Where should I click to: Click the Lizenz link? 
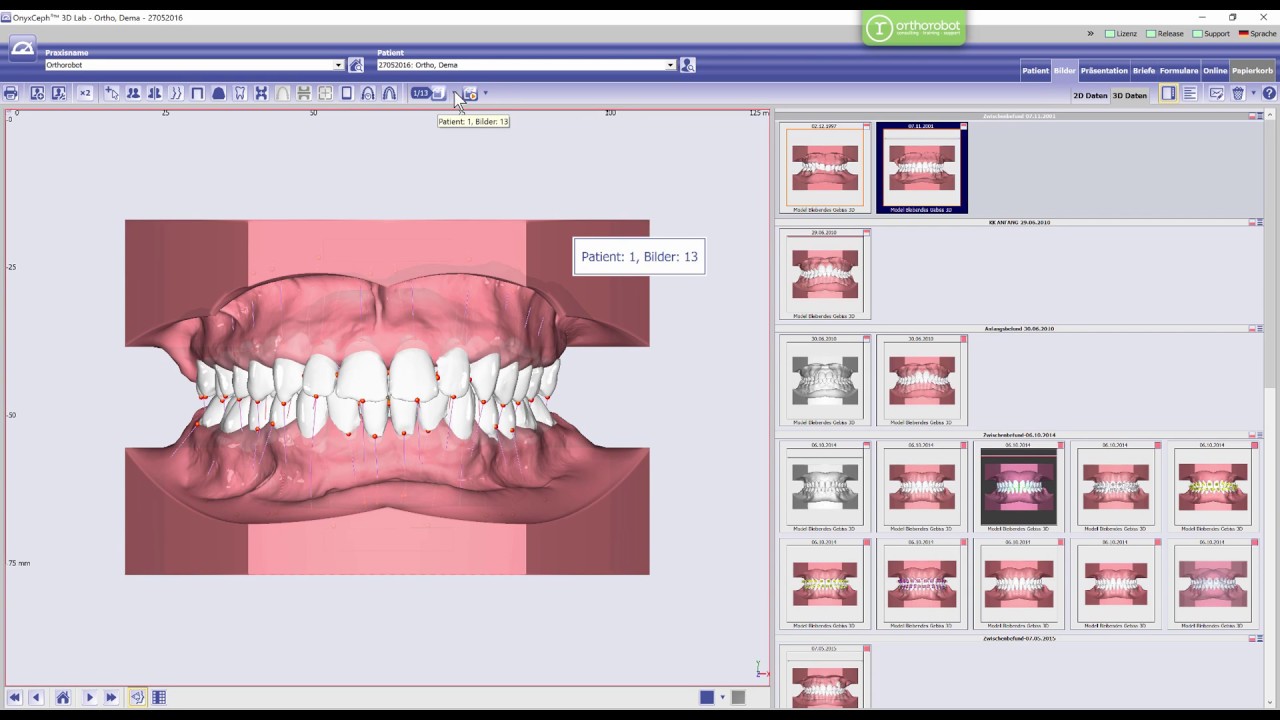tap(1121, 33)
